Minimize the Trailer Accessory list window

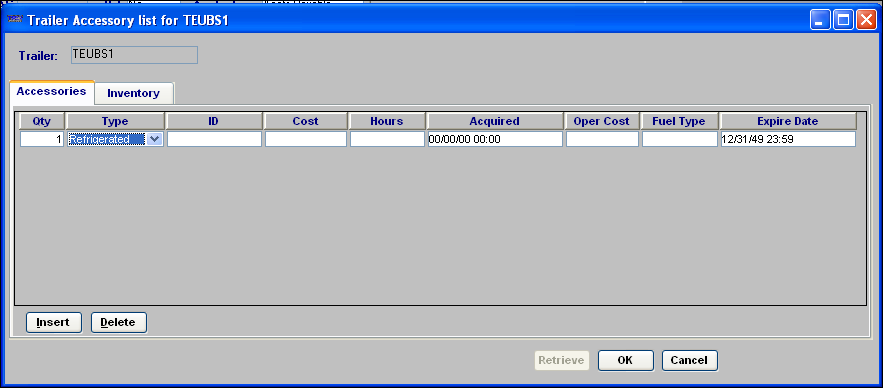pyautogui.click(x=820, y=21)
